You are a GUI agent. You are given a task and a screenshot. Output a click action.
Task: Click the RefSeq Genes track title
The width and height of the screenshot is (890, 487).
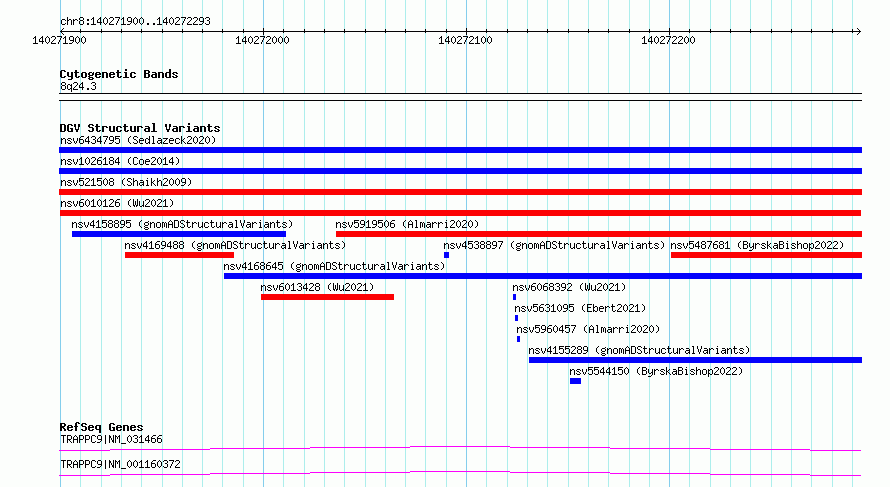(x=101, y=427)
